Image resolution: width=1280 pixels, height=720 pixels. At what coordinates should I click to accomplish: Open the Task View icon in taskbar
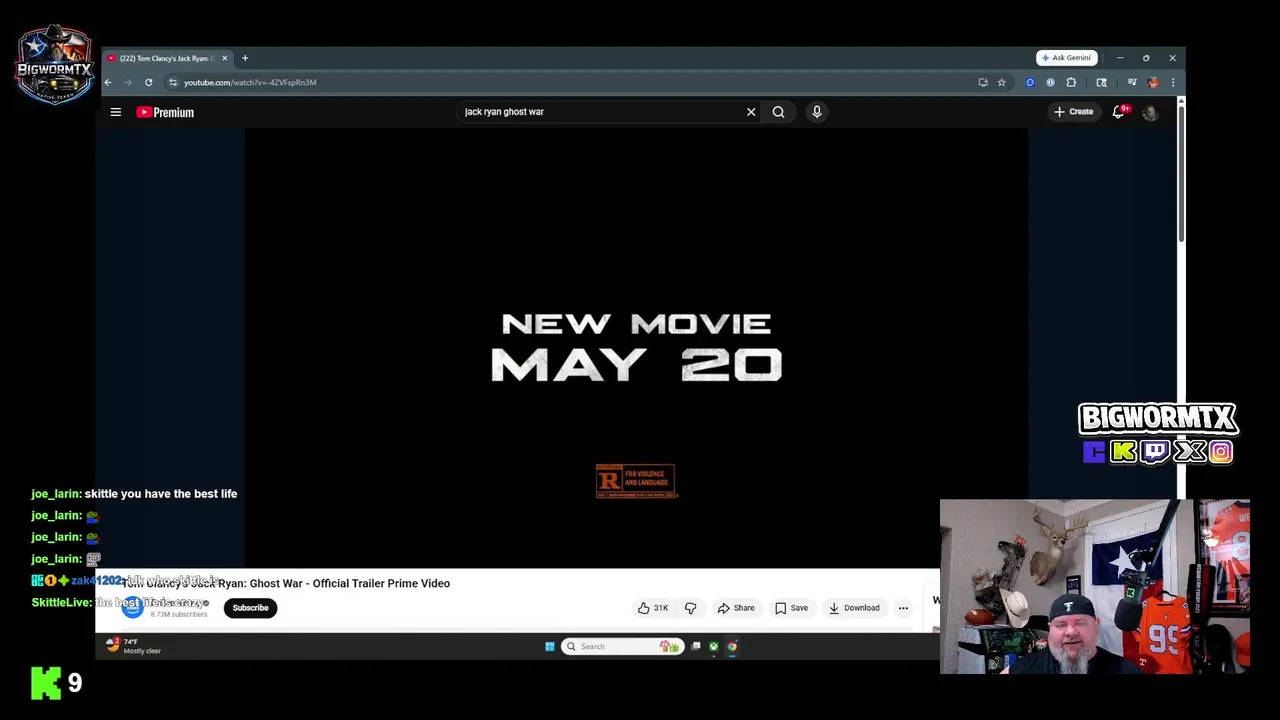[696, 647]
